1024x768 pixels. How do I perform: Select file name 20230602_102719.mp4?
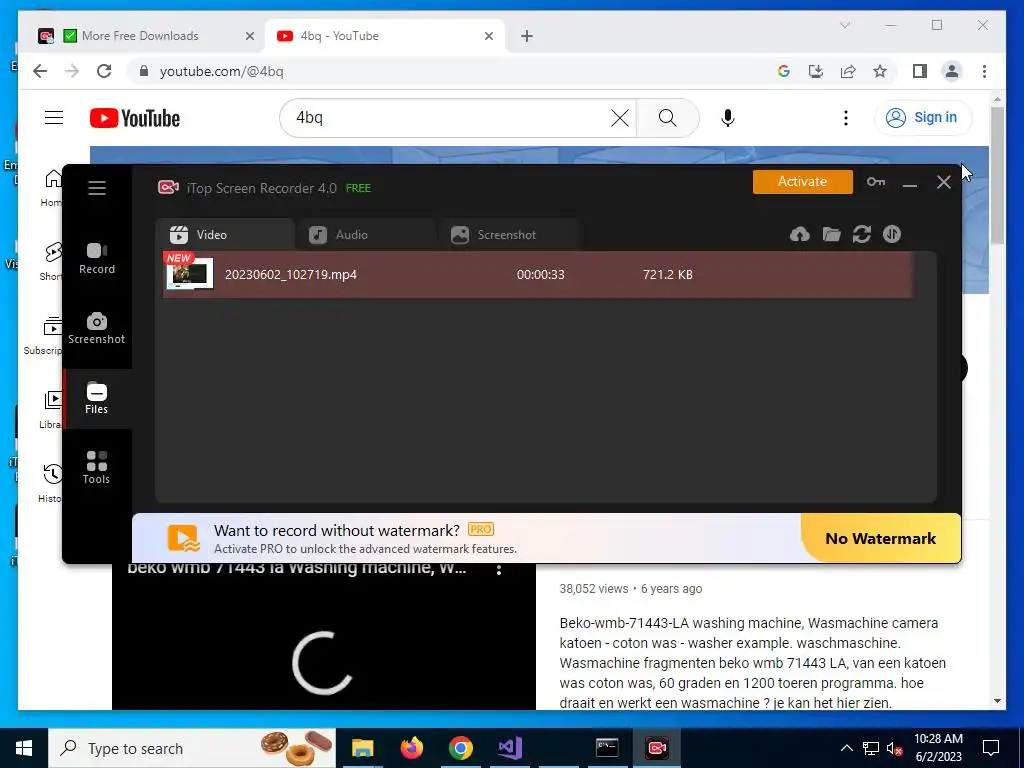[x=291, y=274]
